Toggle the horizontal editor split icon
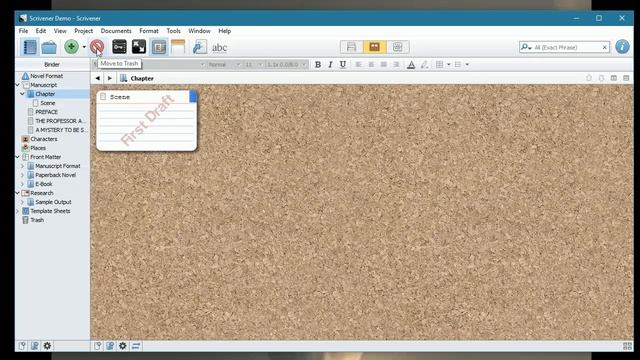This screenshot has height=360, width=640. [x=626, y=78]
